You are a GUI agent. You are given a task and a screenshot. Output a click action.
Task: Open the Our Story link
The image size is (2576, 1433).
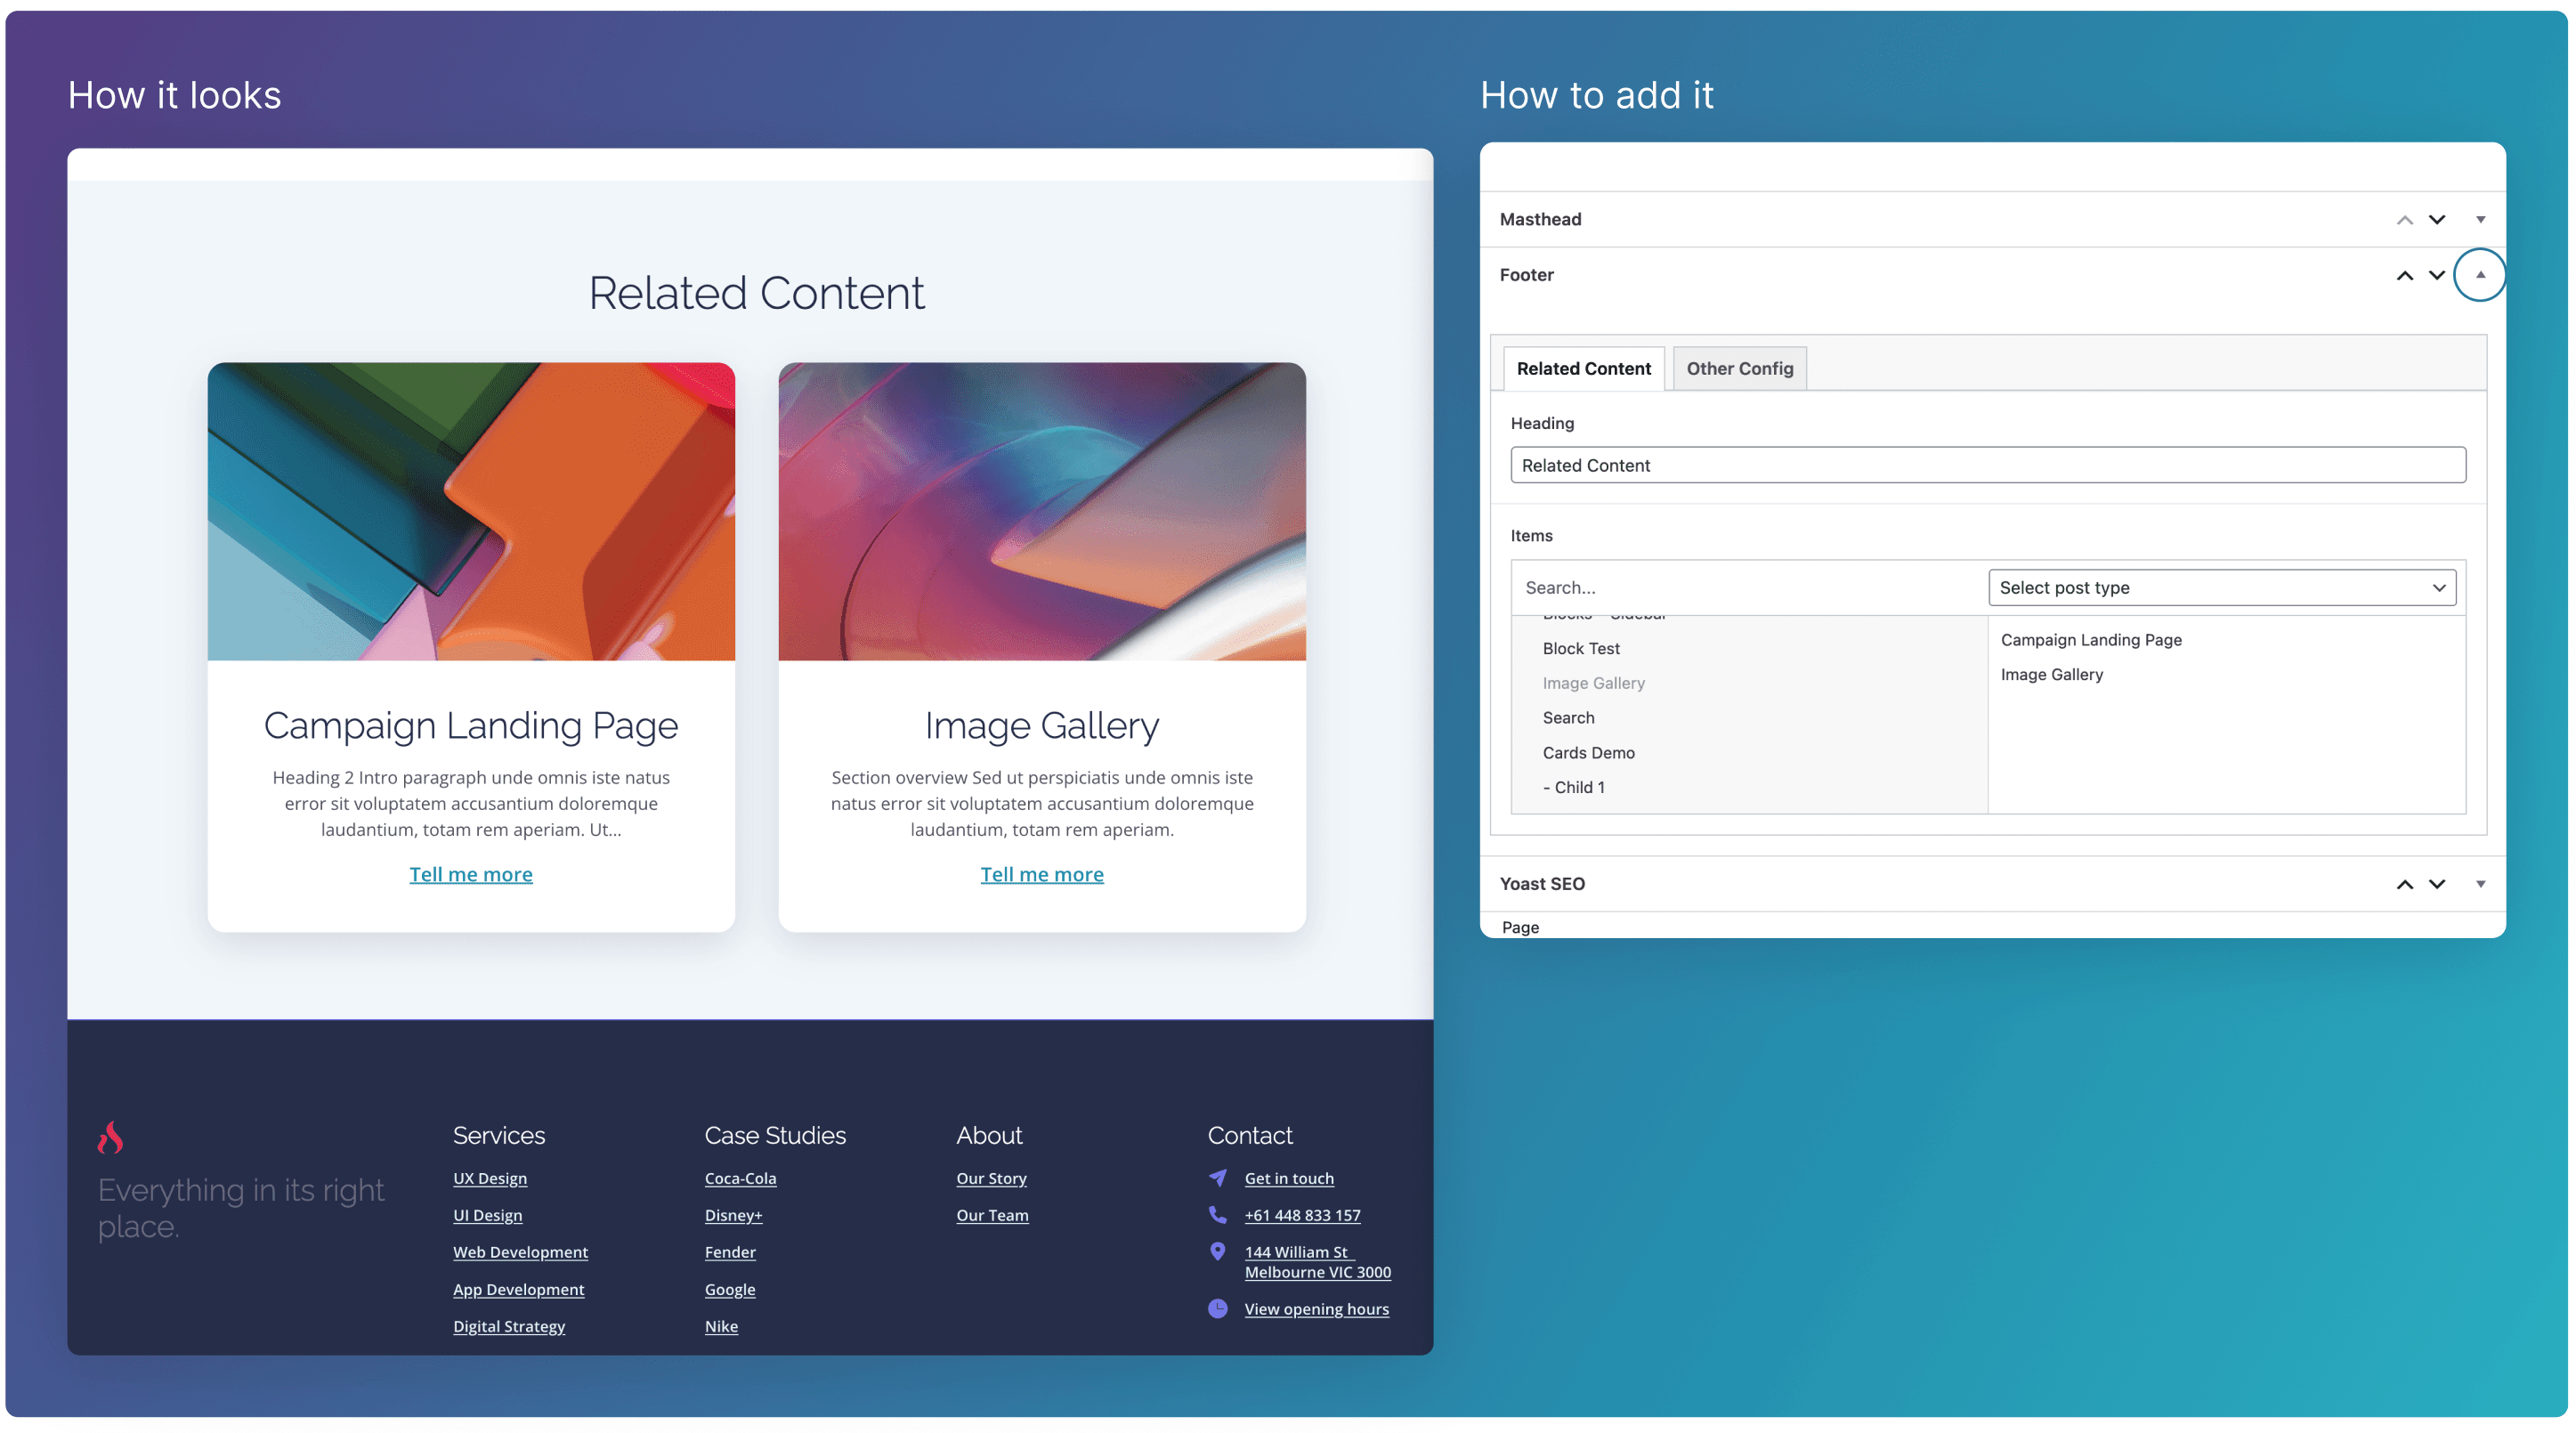click(991, 1179)
